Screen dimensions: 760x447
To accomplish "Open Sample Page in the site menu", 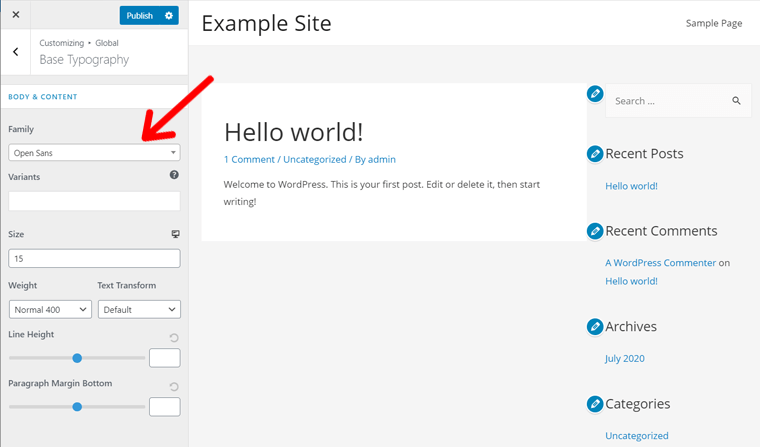I will [713, 23].
